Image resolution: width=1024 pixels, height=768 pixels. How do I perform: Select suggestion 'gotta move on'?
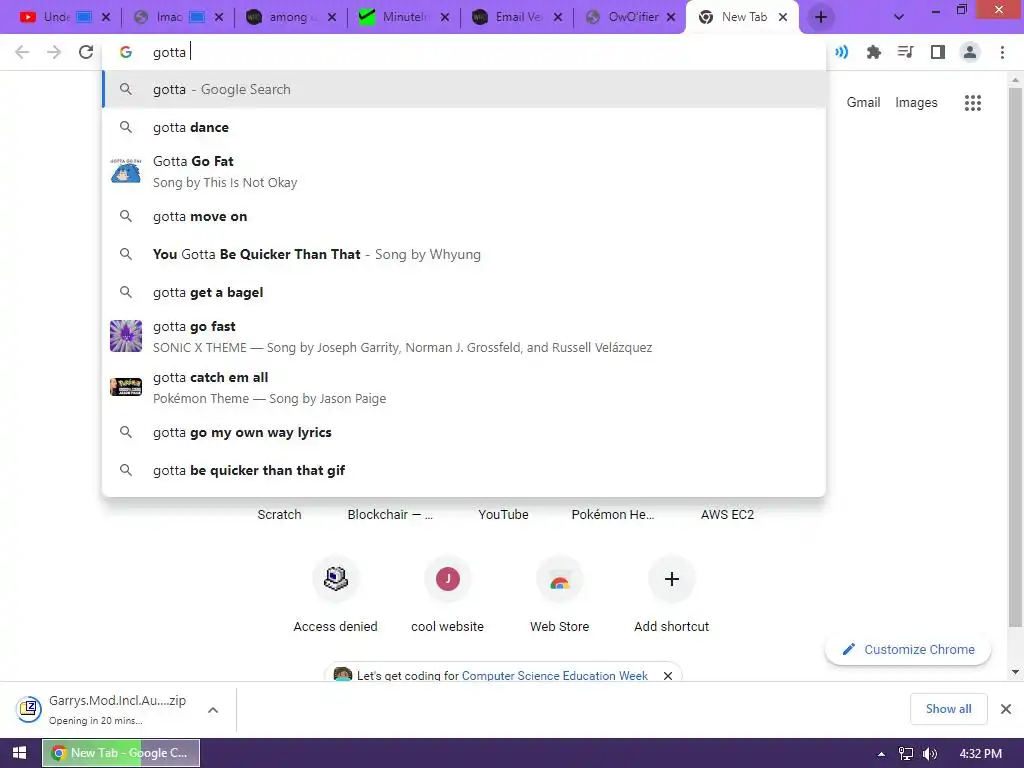pyautogui.click(x=464, y=216)
